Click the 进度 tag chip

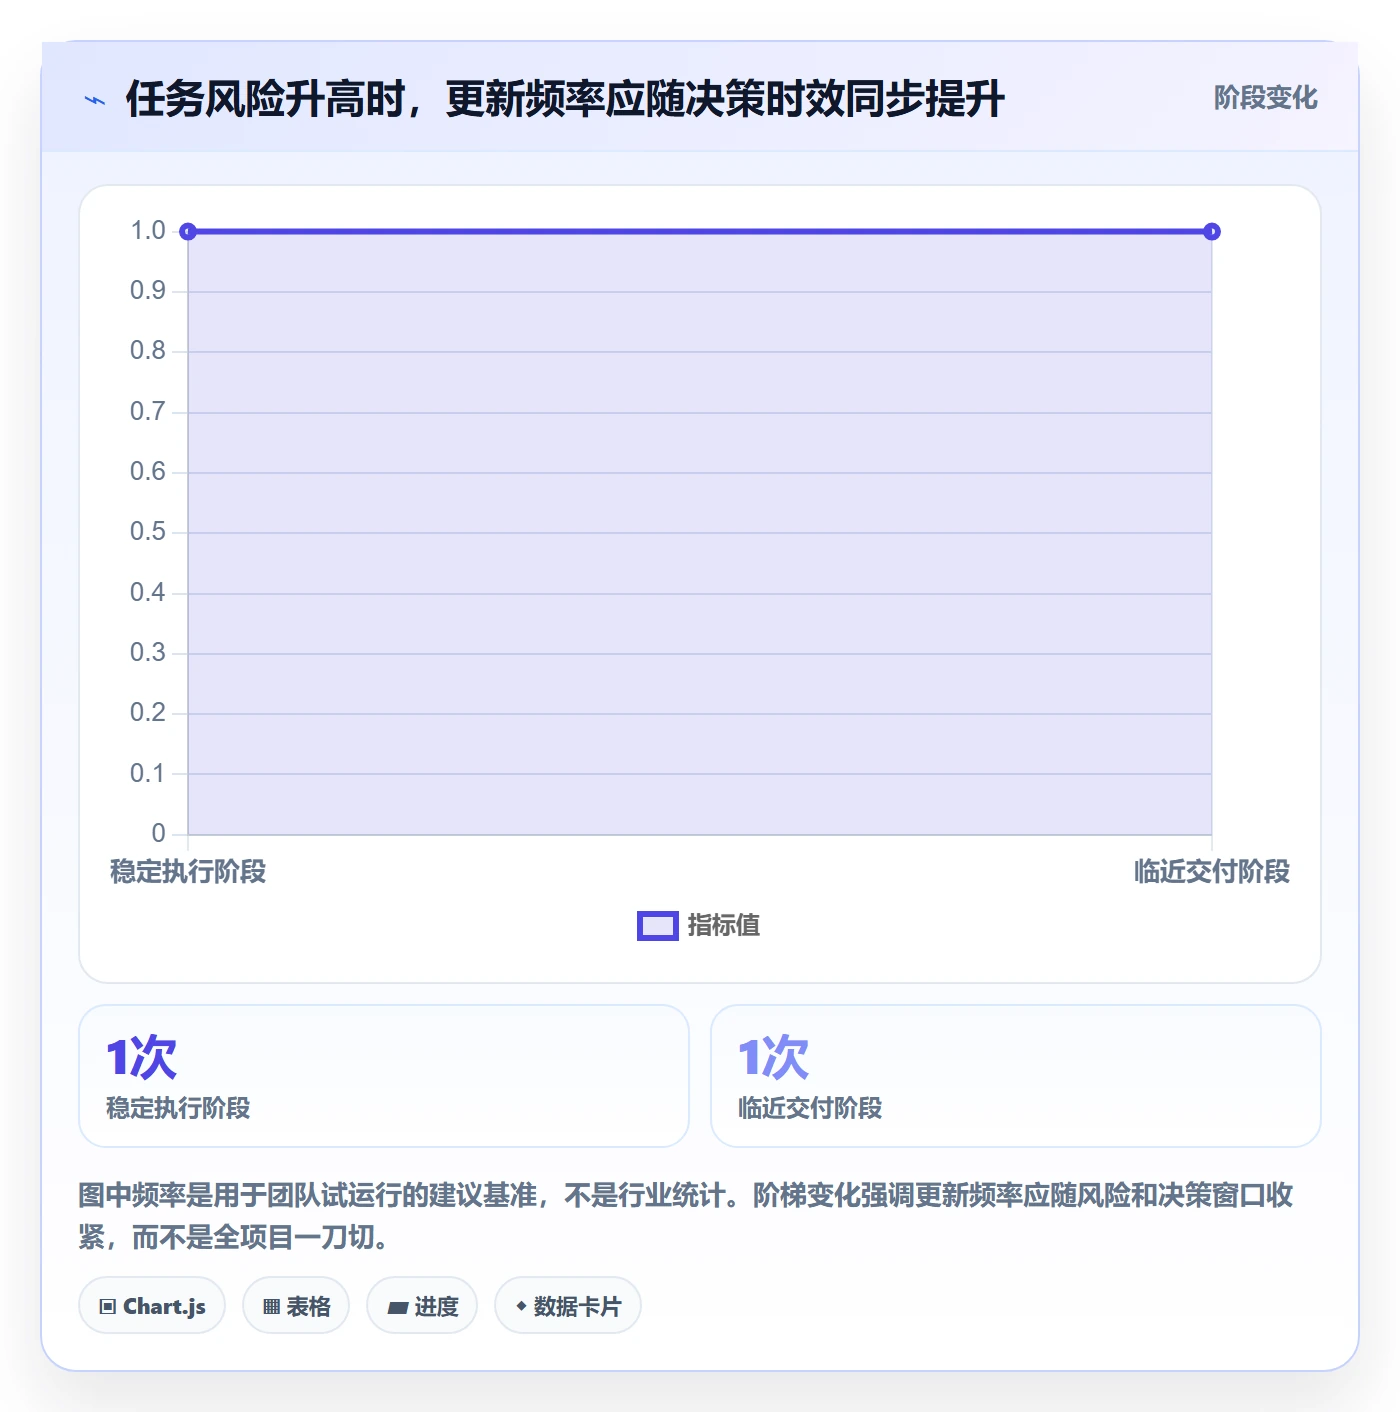tap(422, 1305)
